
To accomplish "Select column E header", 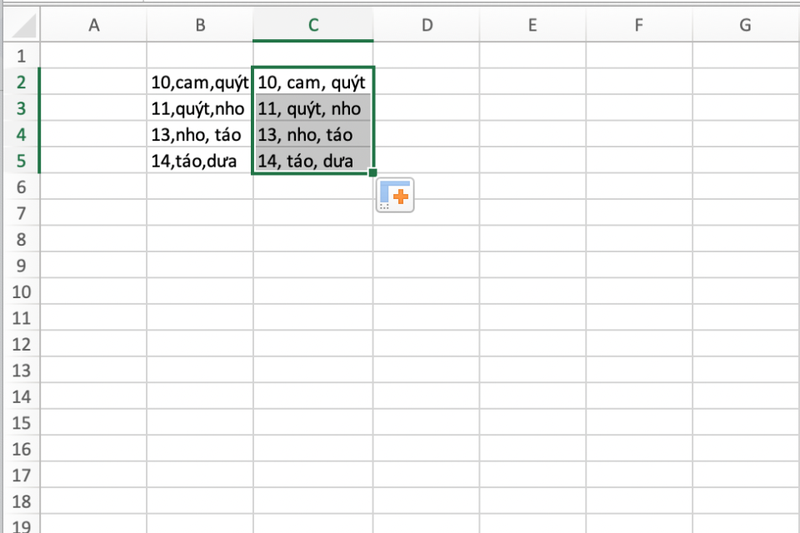I will 533,25.
